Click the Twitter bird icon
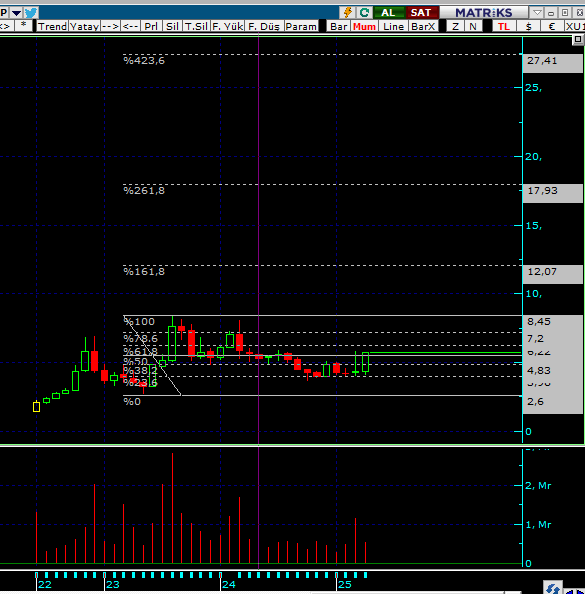Viewport: 585px width, 594px height. [x=31, y=13]
